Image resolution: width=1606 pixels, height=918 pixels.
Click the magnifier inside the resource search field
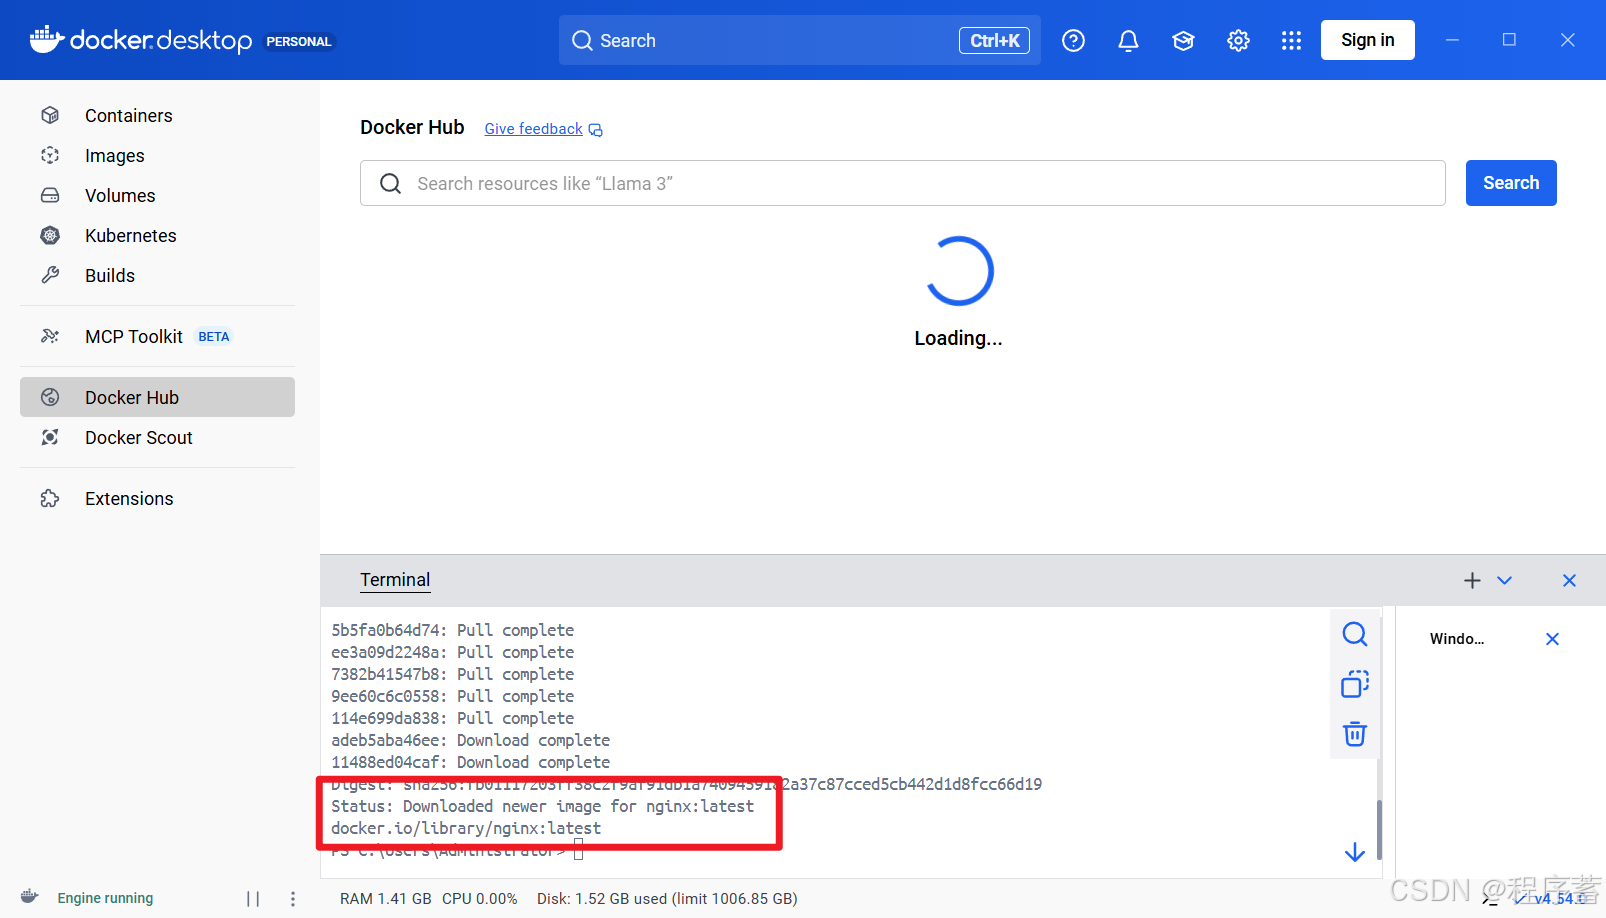coord(391,184)
